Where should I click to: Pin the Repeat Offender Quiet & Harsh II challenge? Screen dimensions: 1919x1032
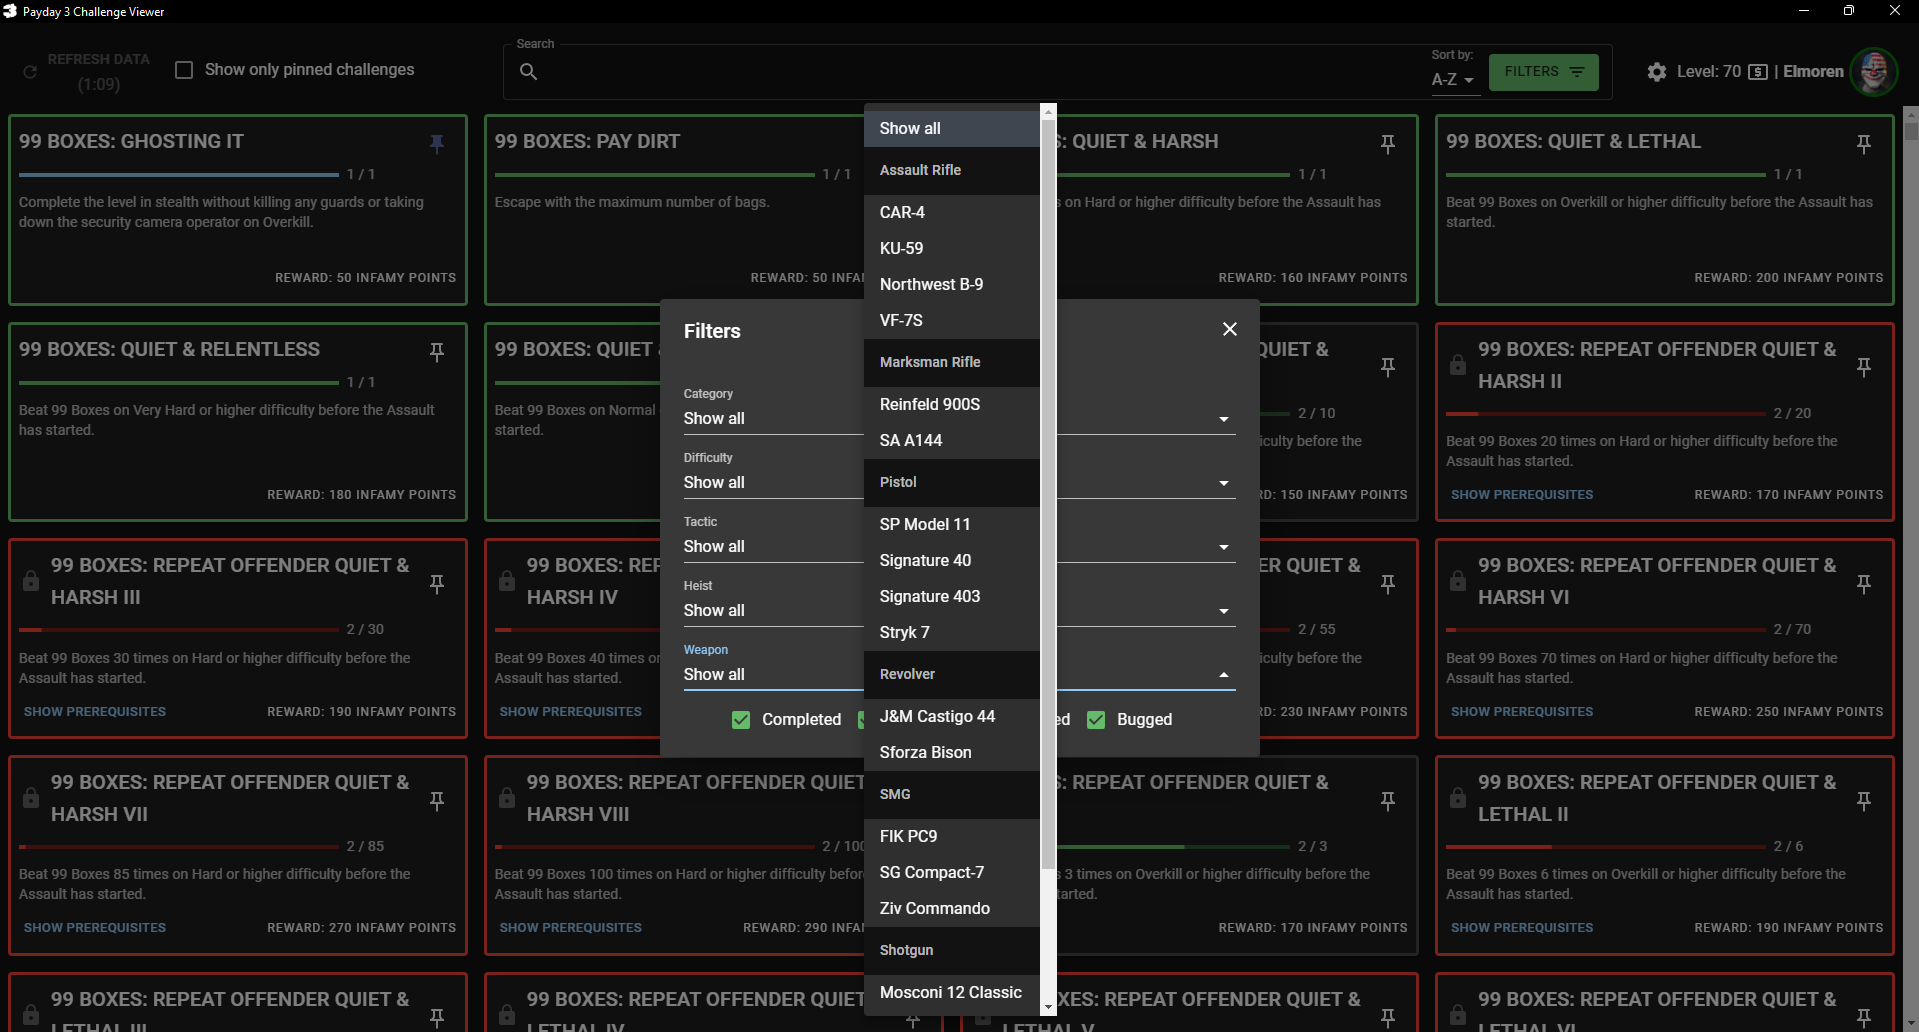pyautogui.click(x=1864, y=367)
